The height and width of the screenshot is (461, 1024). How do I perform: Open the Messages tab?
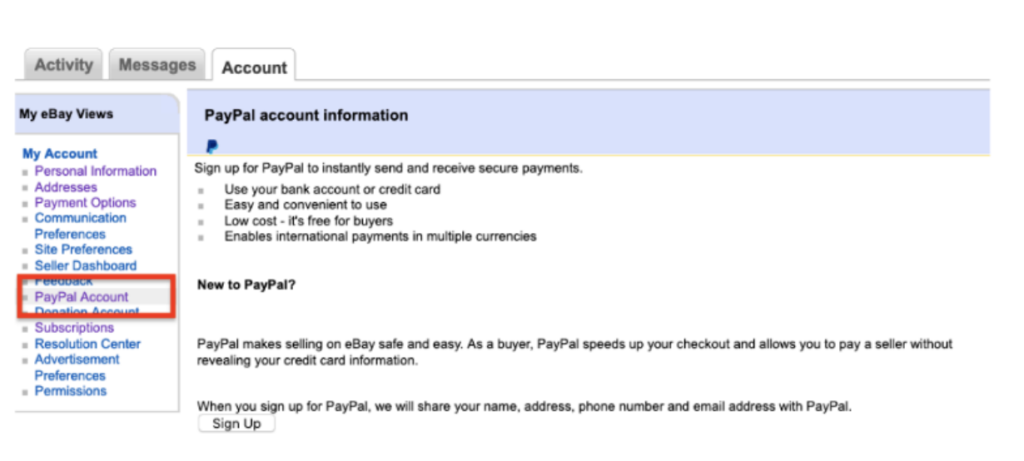click(x=157, y=65)
